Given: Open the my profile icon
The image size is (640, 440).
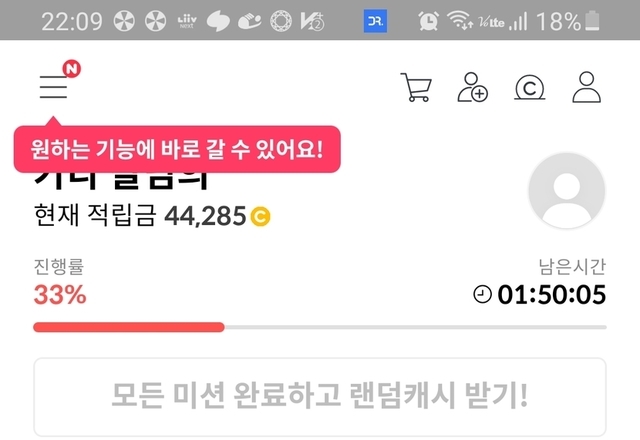Looking at the screenshot, I should point(587,87).
